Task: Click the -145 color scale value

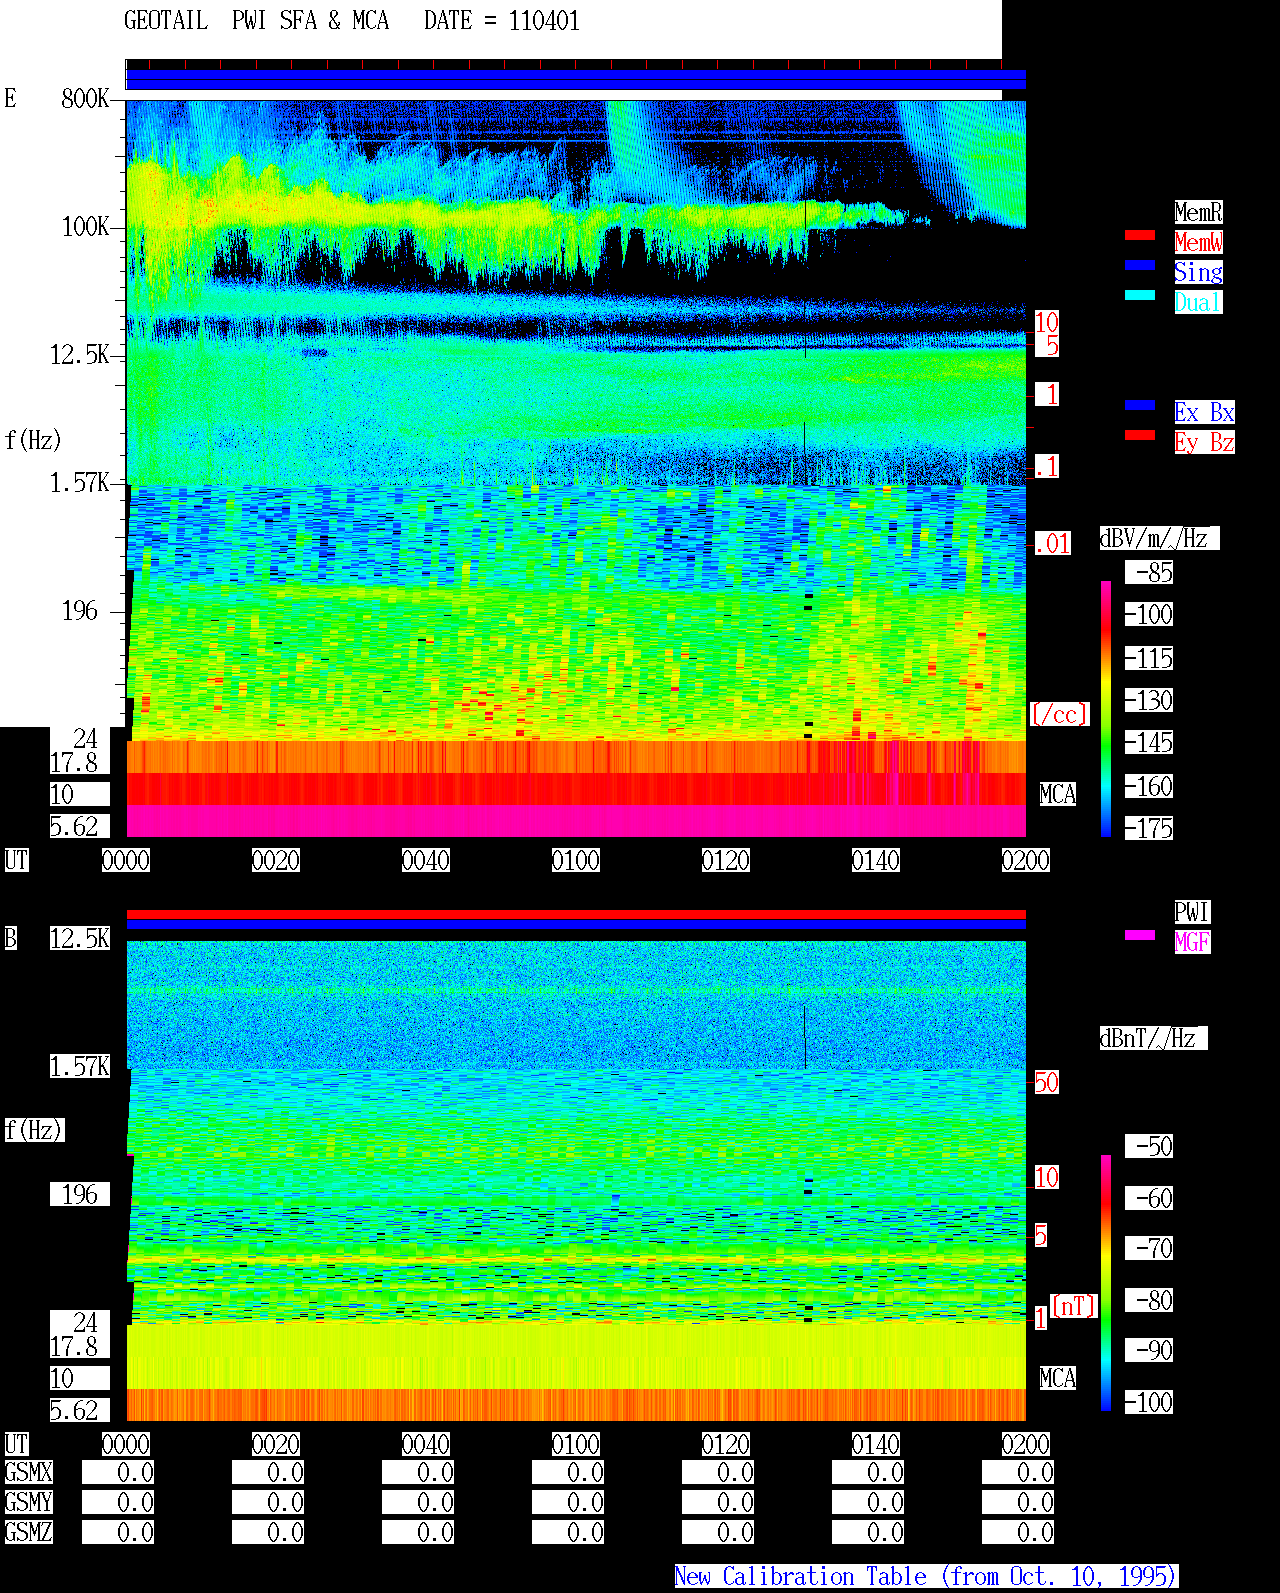Action: [1149, 742]
